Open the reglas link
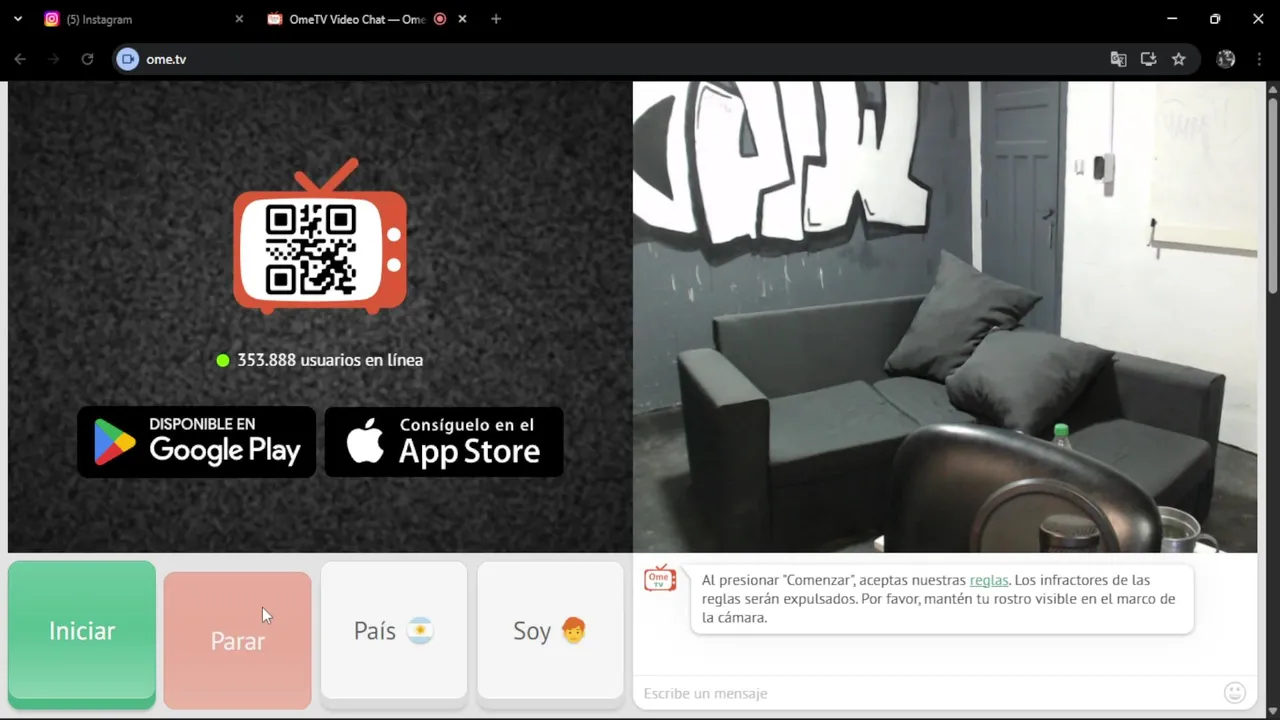 pyautogui.click(x=989, y=580)
